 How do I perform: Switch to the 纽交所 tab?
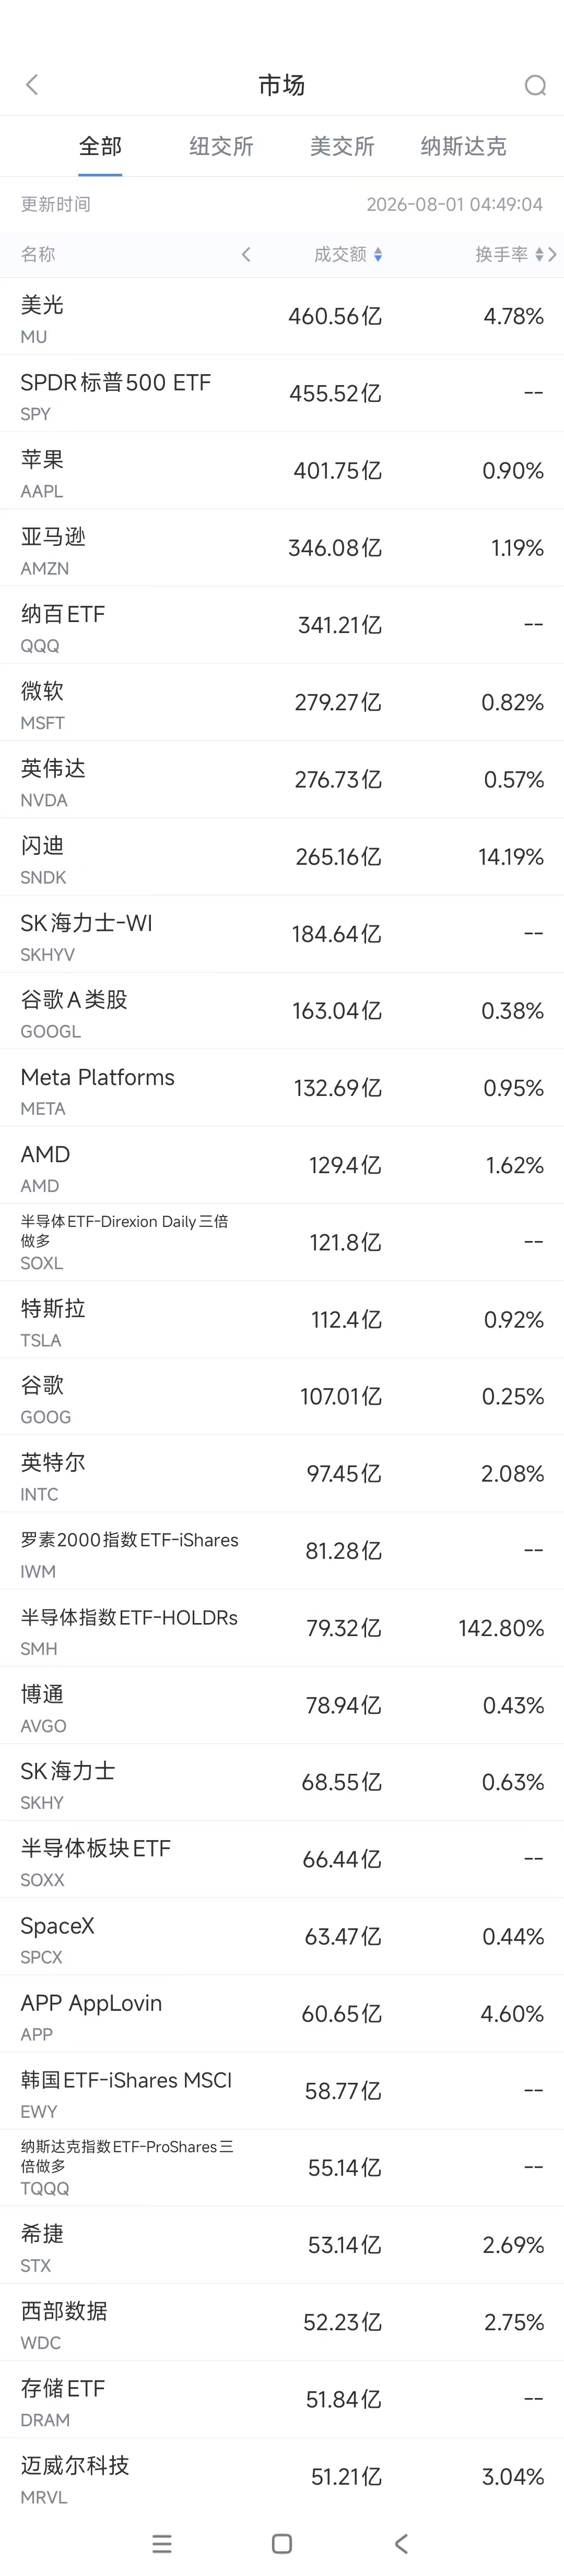(221, 146)
